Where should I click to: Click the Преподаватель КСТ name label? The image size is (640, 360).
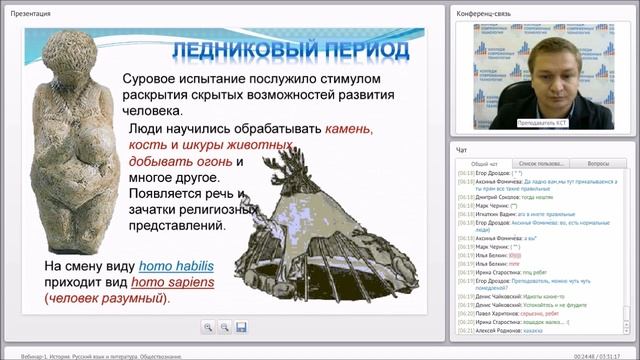tap(542, 123)
